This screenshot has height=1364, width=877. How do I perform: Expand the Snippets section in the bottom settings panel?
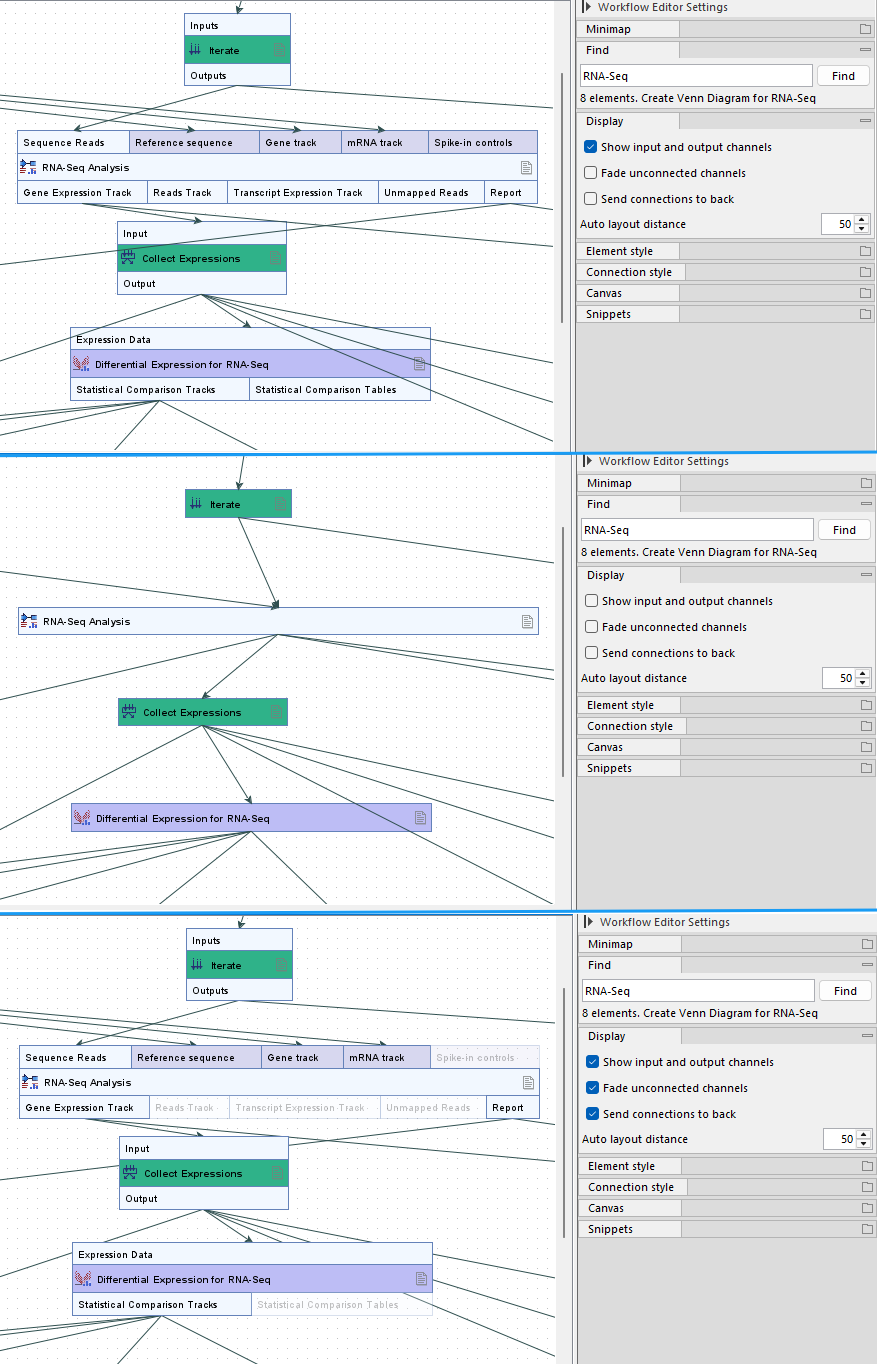pyautogui.click(x=866, y=1229)
